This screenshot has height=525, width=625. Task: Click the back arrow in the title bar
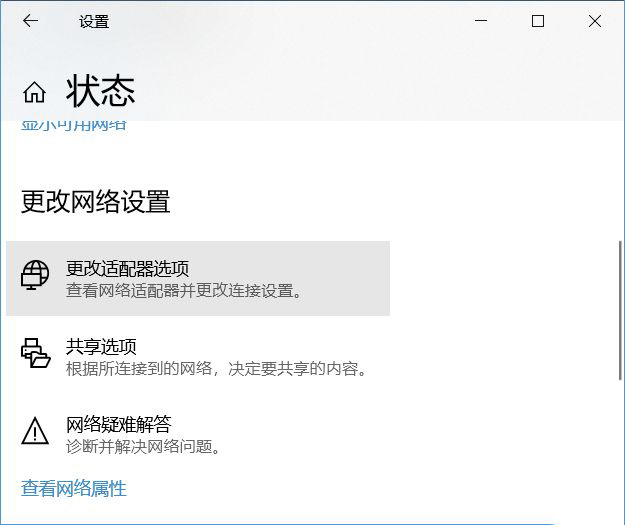coord(30,21)
